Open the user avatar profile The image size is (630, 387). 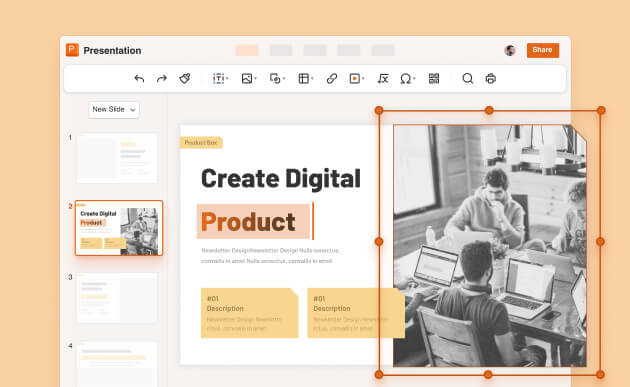[510, 50]
